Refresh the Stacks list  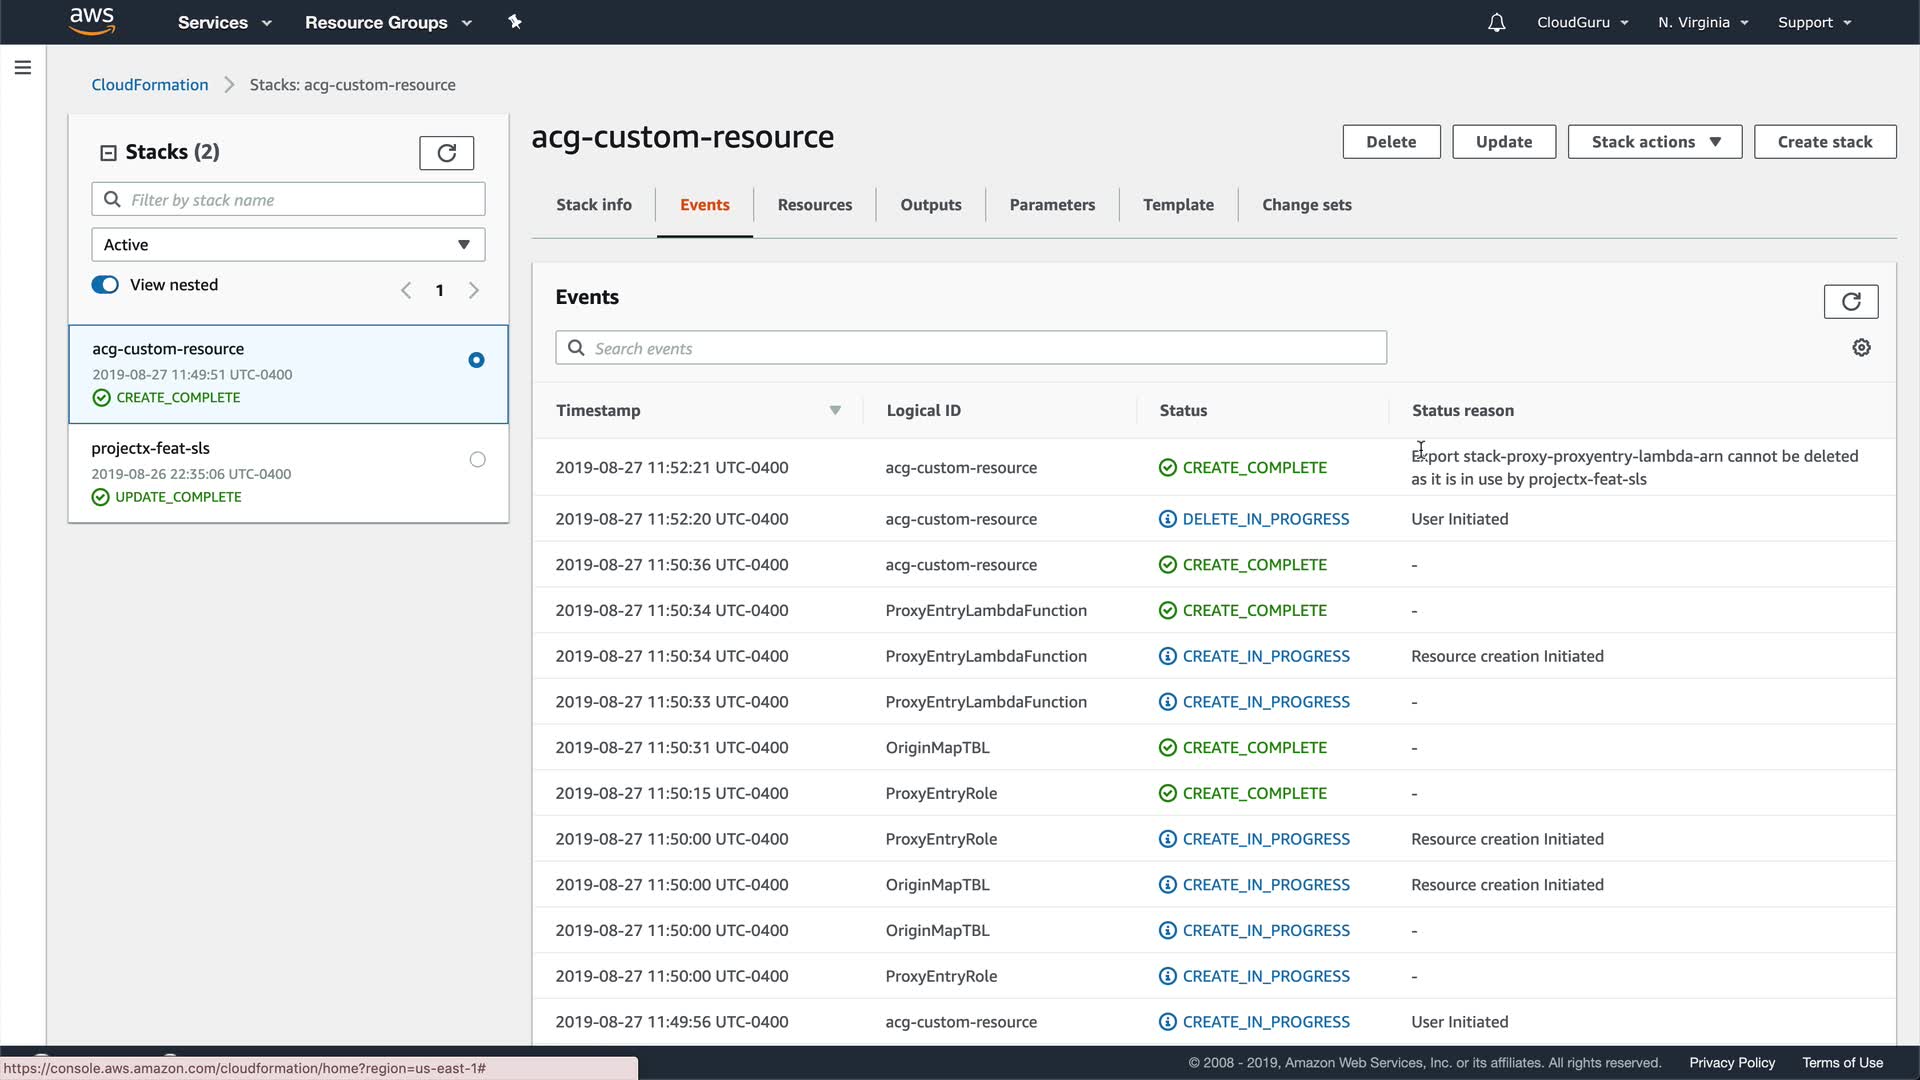pyautogui.click(x=446, y=153)
